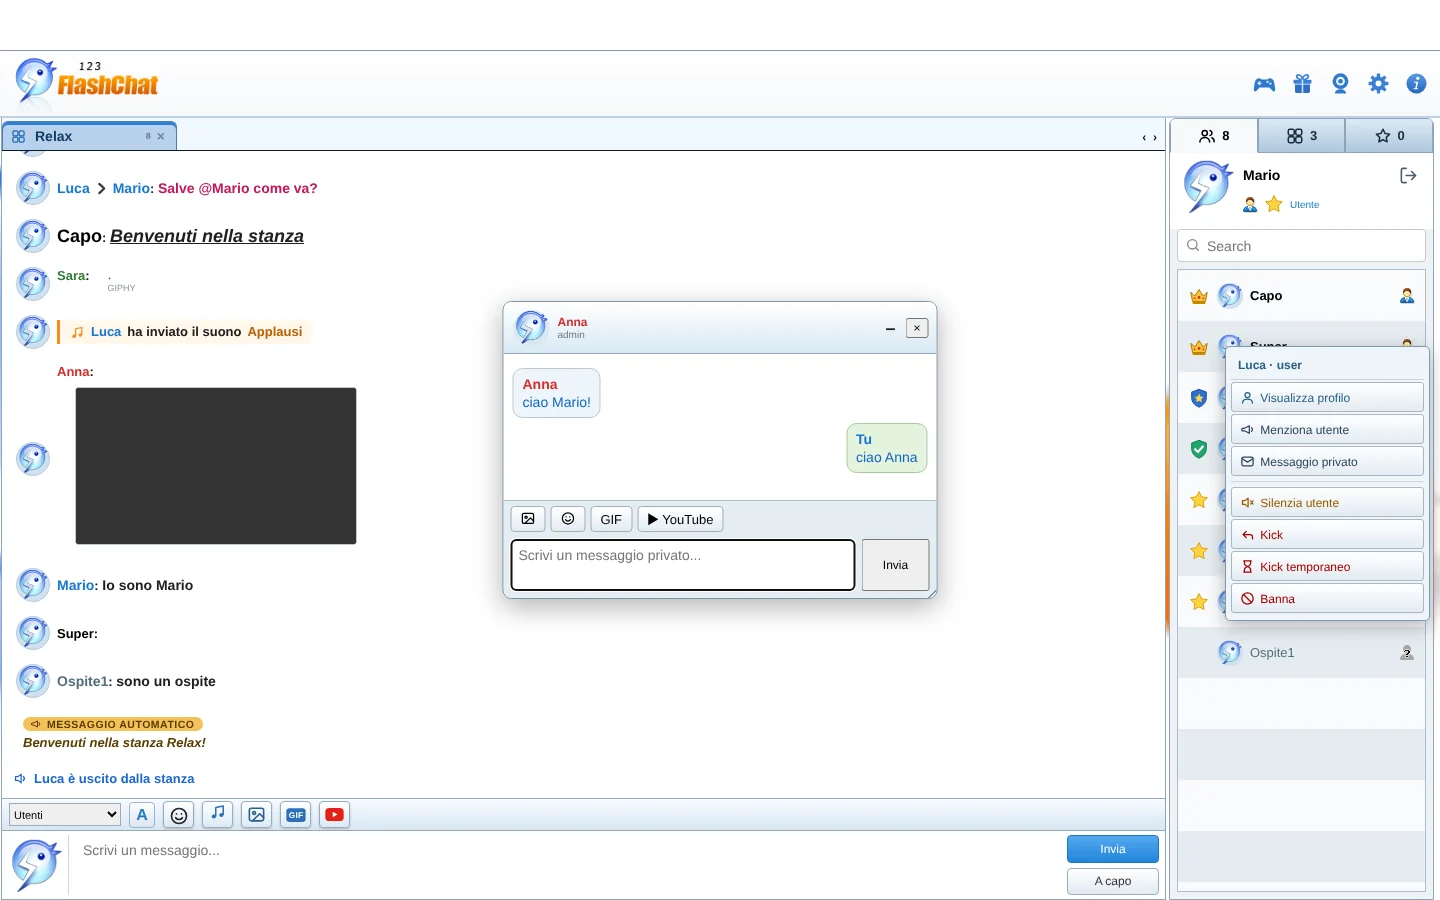This screenshot has height=900, width=1440.
Task: Open the webcam icon in header
Action: (1340, 84)
